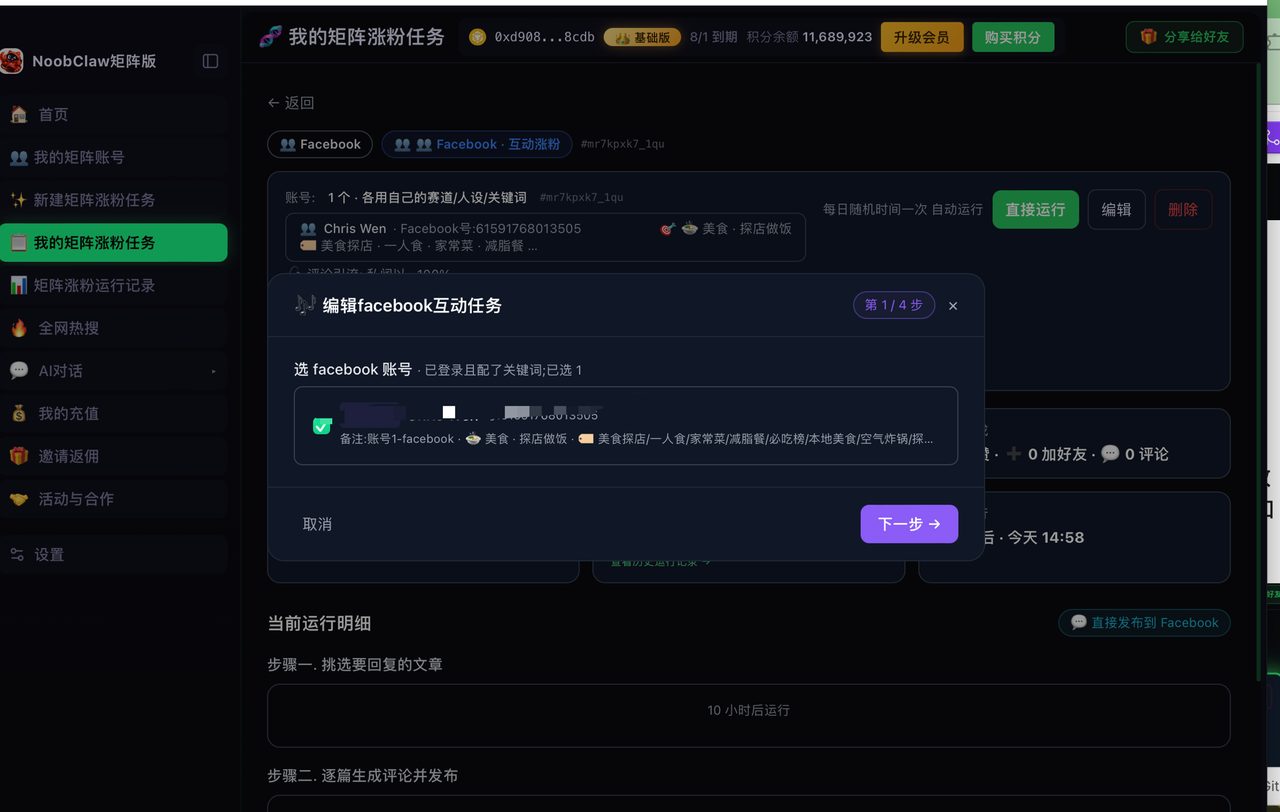Screen dimensions: 1280x812
Task: Open 首页 home menu item
Action: [x=114, y=114]
